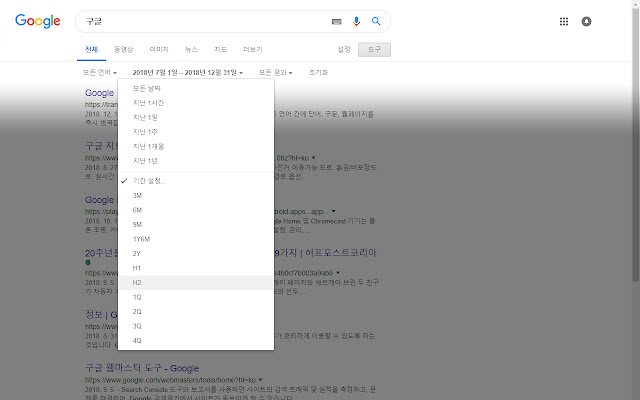Select the 1Q range option

point(196,297)
